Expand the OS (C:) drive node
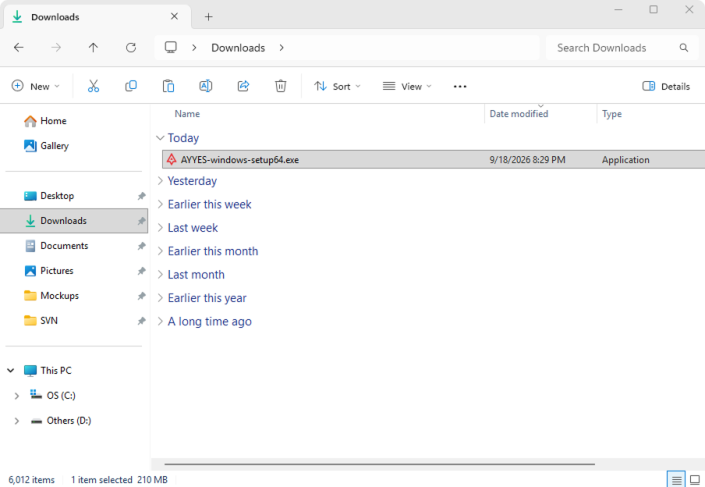Viewport: 705px width, 487px height. [x=17, y=396]
